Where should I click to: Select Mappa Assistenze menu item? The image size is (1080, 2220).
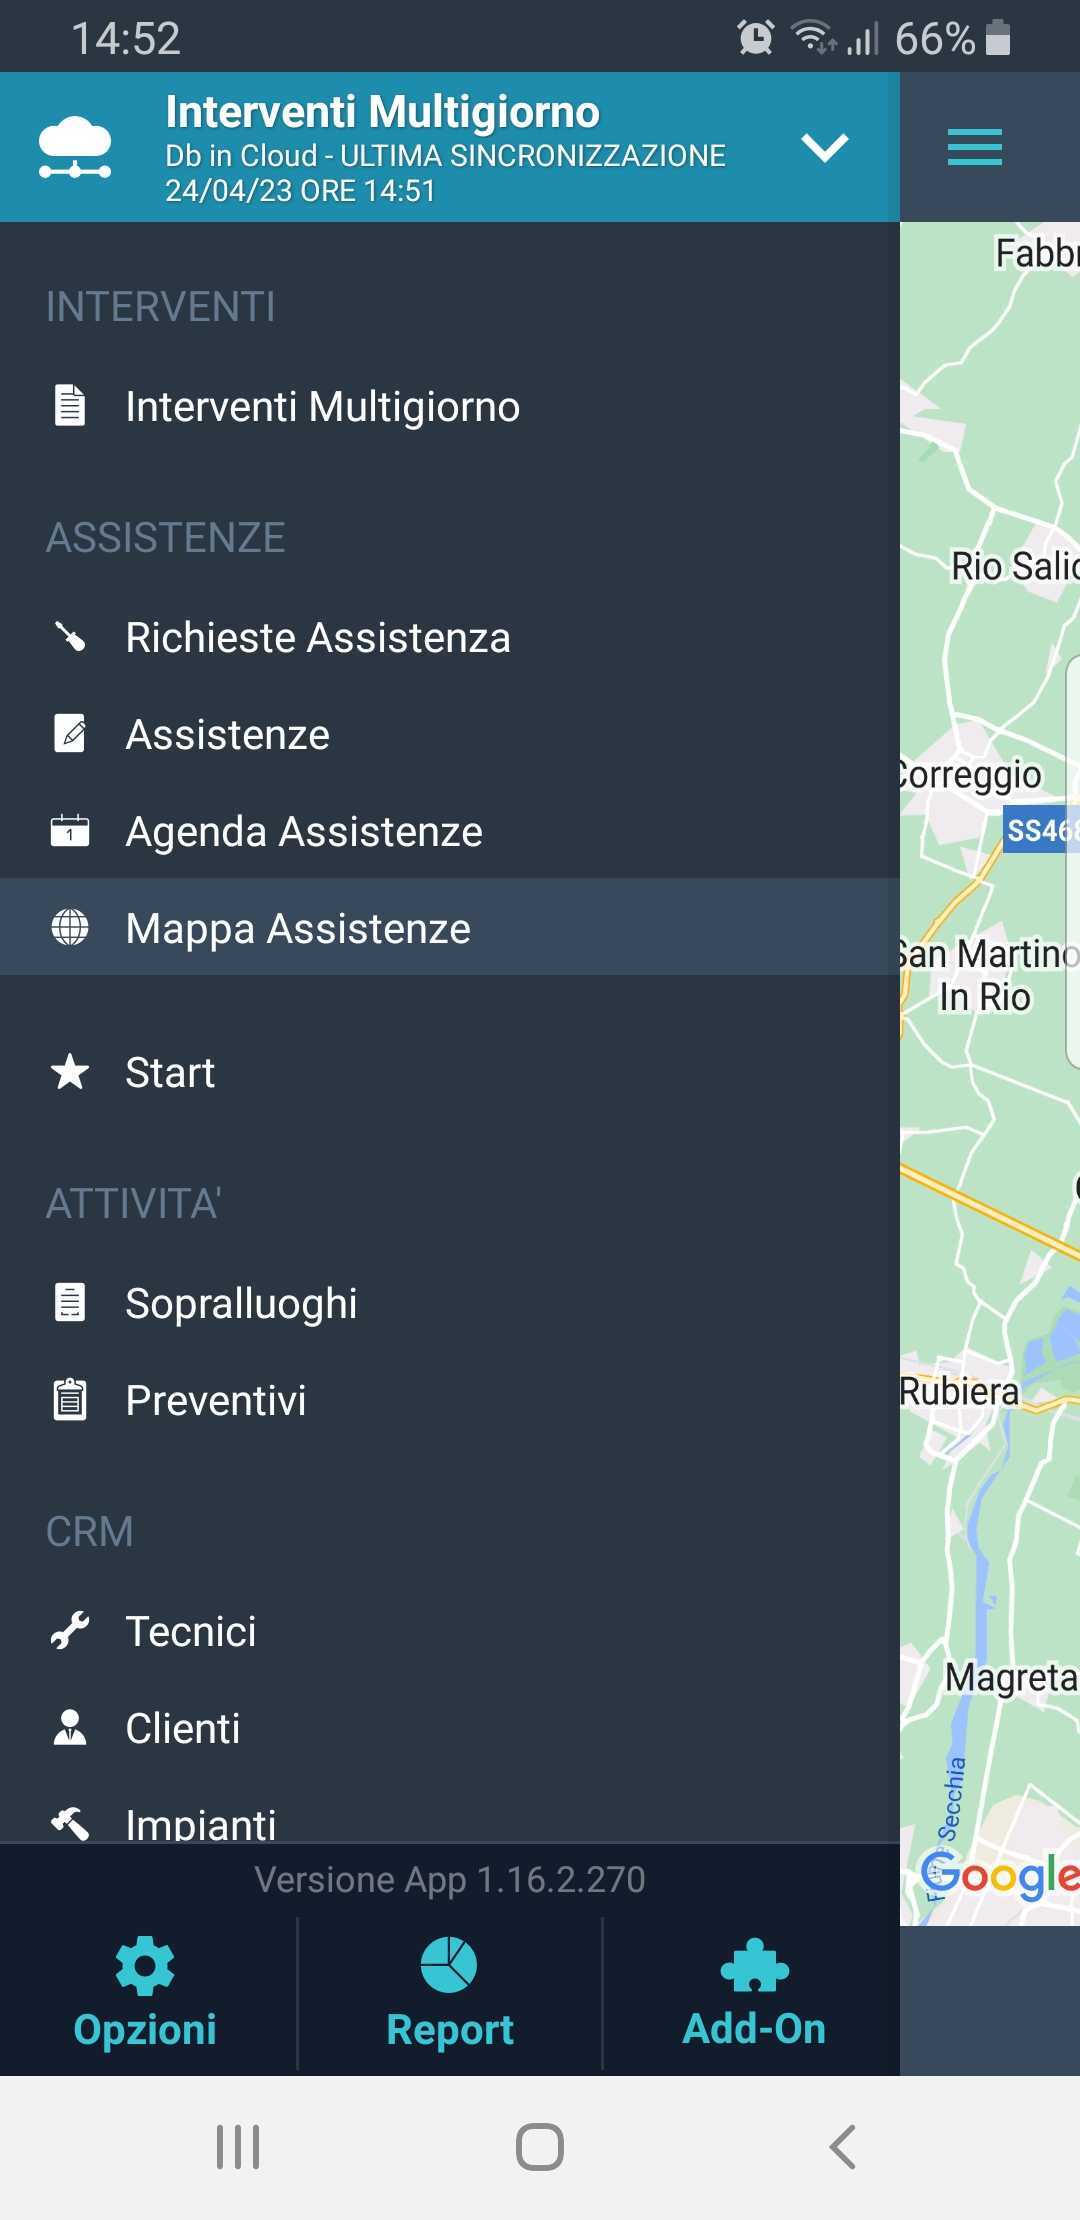pyautogui.click(x=298, y=928)
